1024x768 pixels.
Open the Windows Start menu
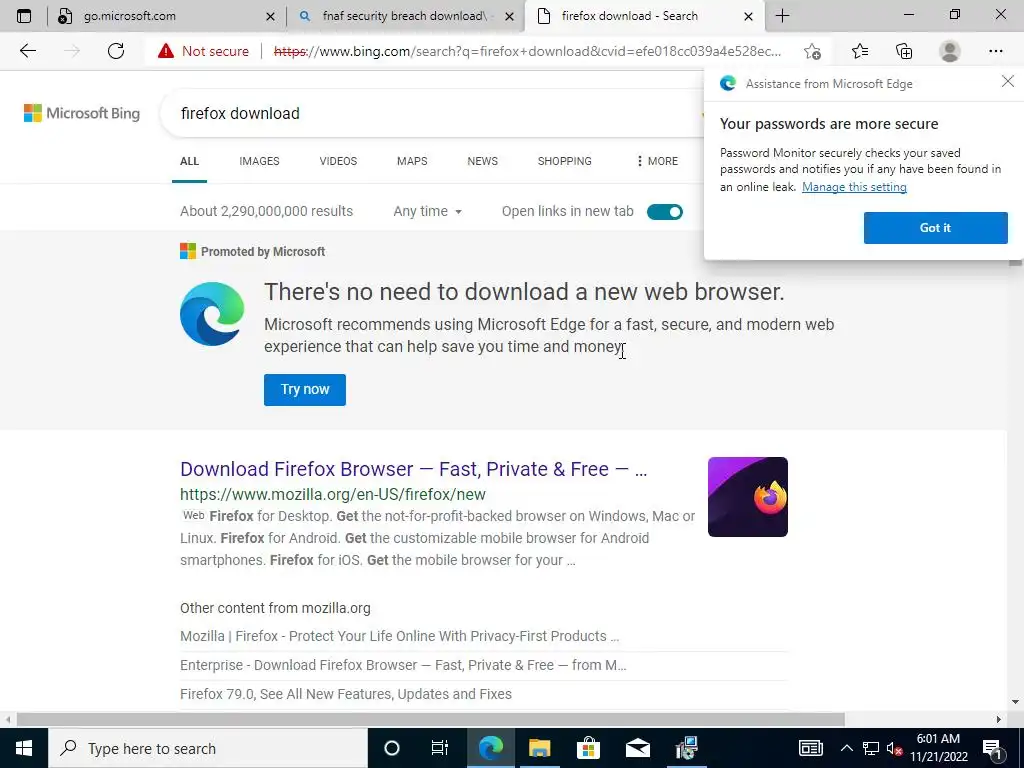coord(24,748)
